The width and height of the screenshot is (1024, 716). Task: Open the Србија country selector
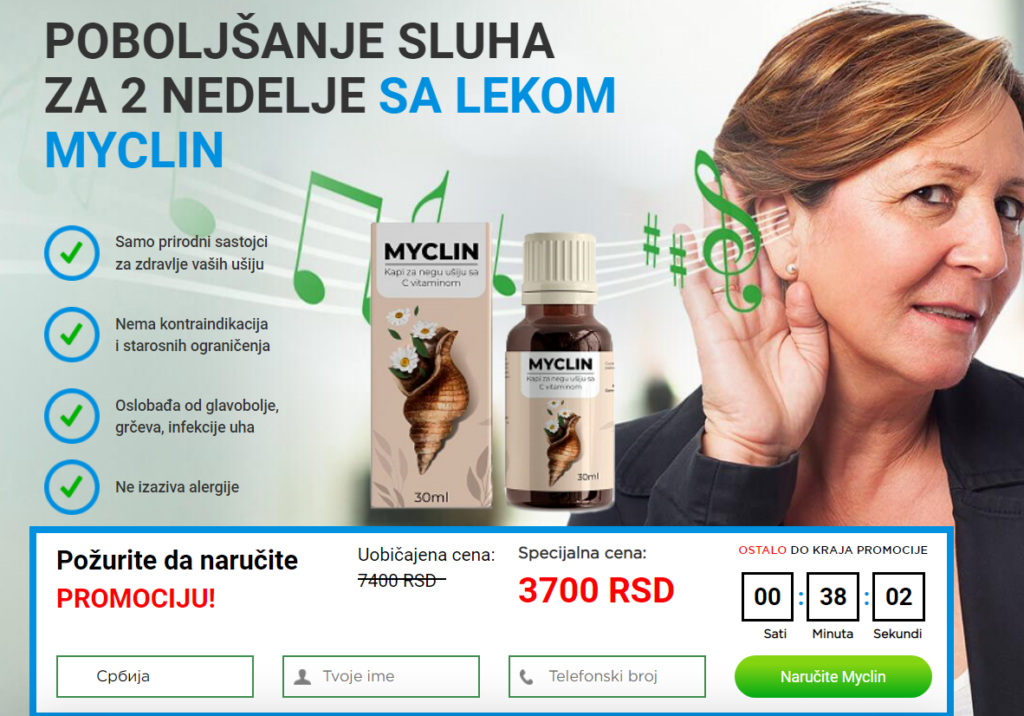point(155,676)
